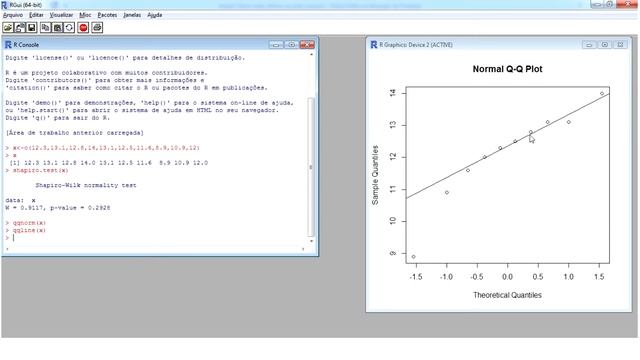Open the Editar menu
The width and height of the screenshot is (640, 360).
[x=36, y=15]
